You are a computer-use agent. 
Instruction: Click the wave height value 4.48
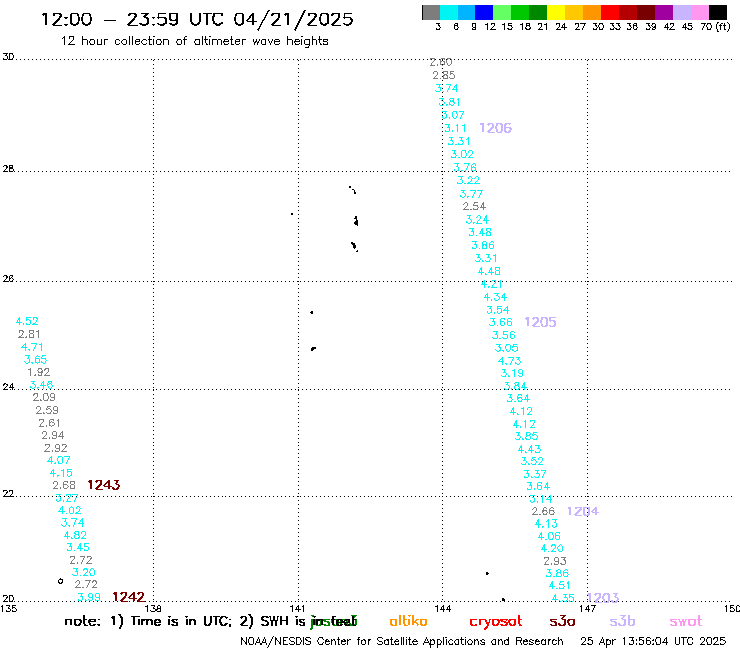coord(489,271)
